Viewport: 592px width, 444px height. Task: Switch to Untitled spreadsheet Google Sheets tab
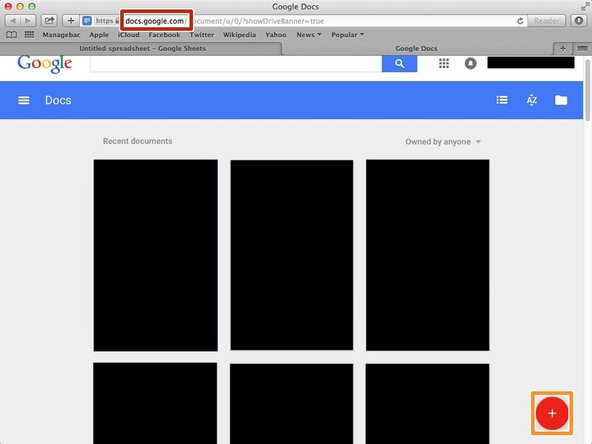point(141,48)
